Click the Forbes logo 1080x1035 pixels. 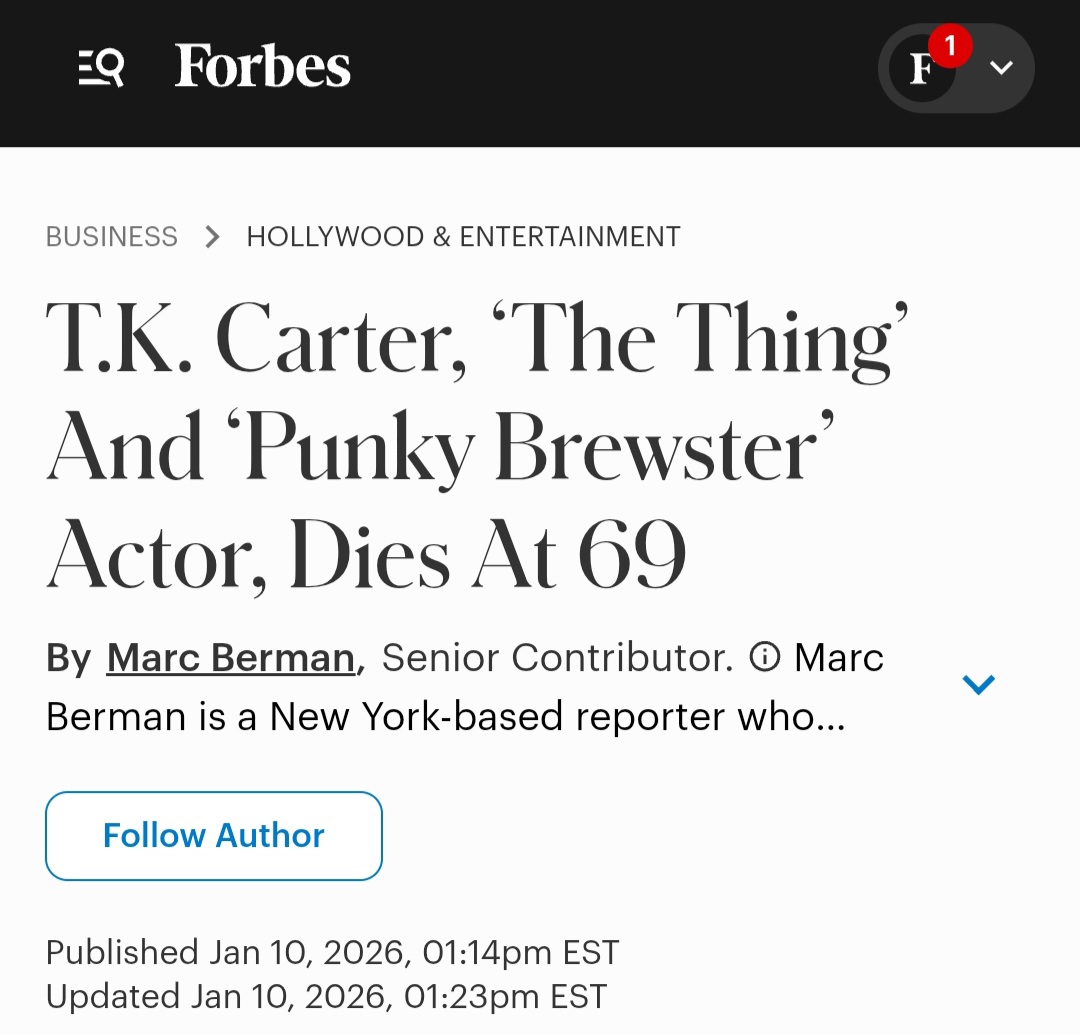point(263,67)
